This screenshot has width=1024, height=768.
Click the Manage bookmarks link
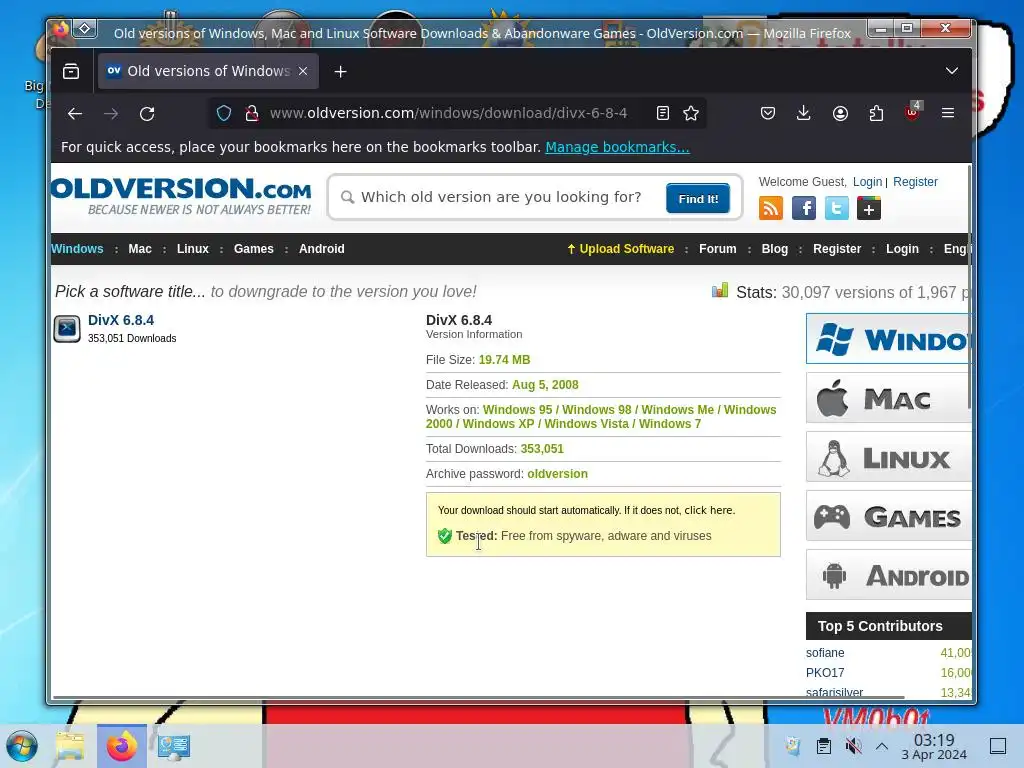click(x=617, y=147)
